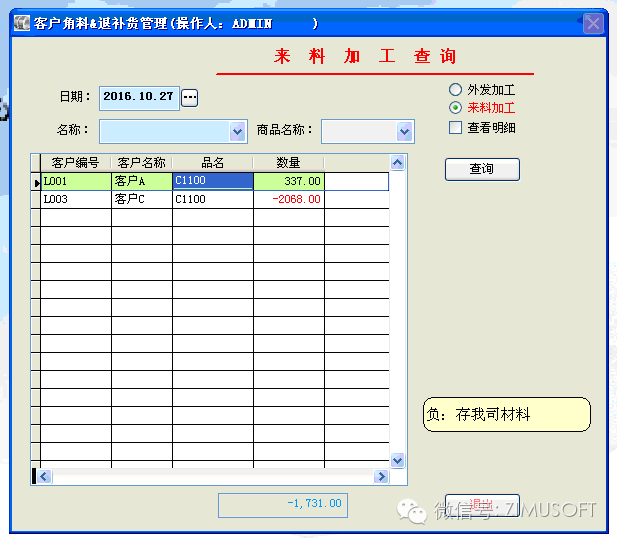Expand the 商品名称 dropdown list
The width and height of the screenshot is (617, 542).
(404, 130)
